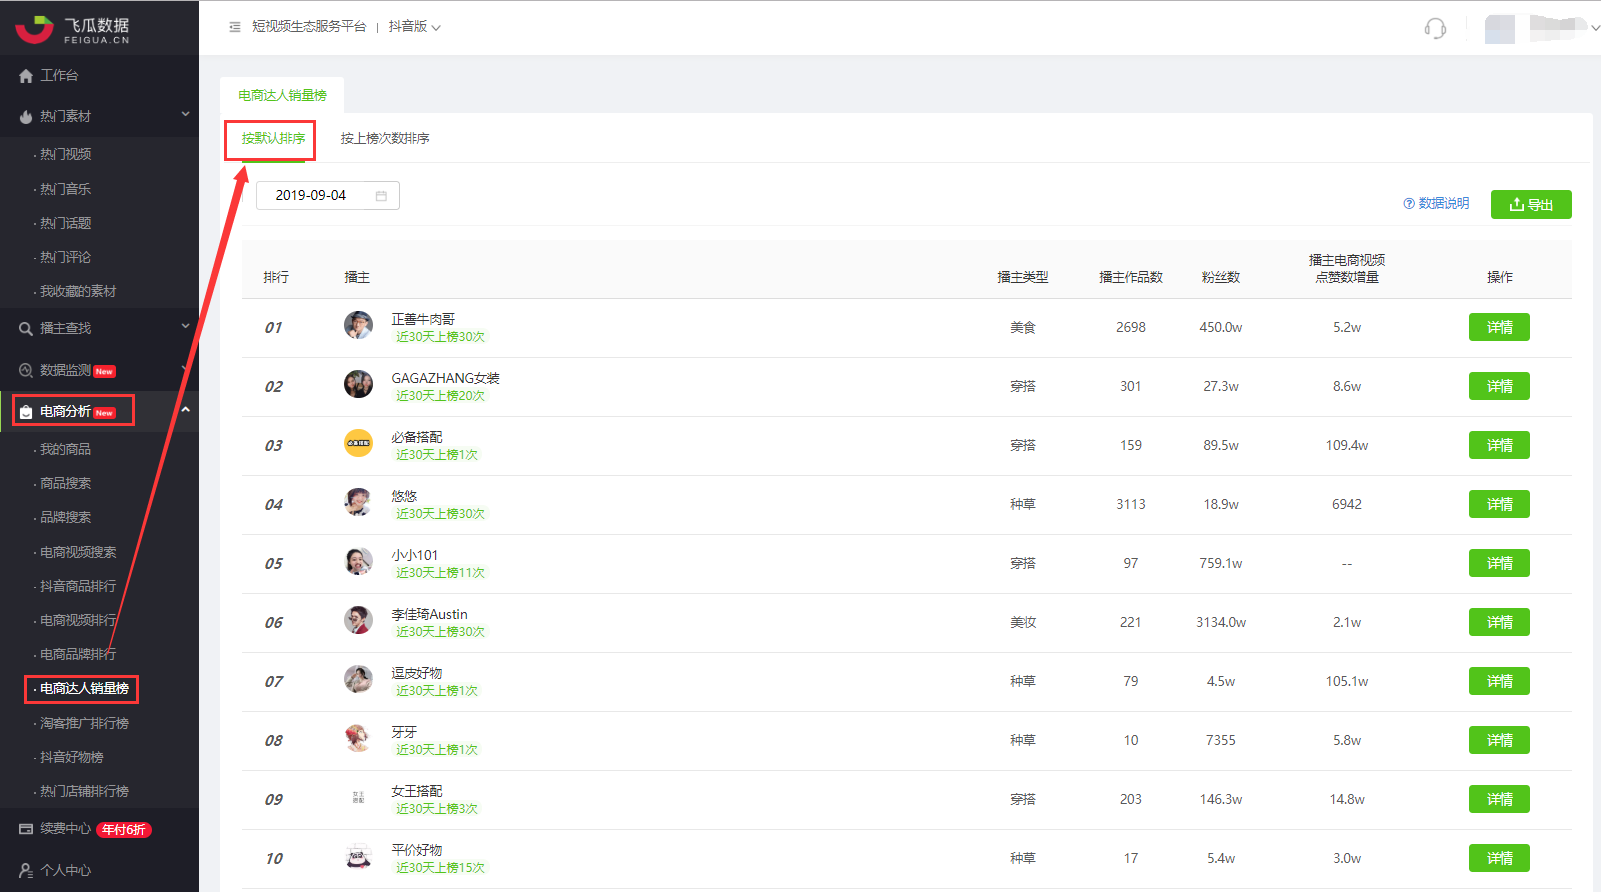This screenshot has height=892, width=1601.
Task: Open 热门店铺排行榜 sidebar item
Action: [x=84, y=791]
